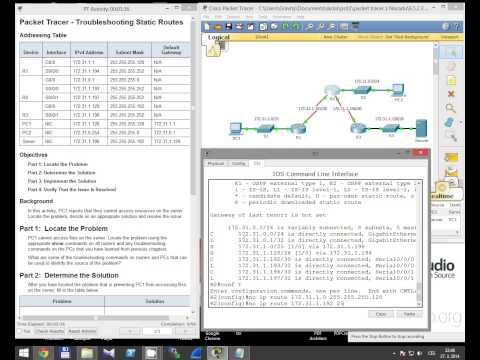480x360 pixels.
Task: Go to next instruction page button
Action: point(185,331)
